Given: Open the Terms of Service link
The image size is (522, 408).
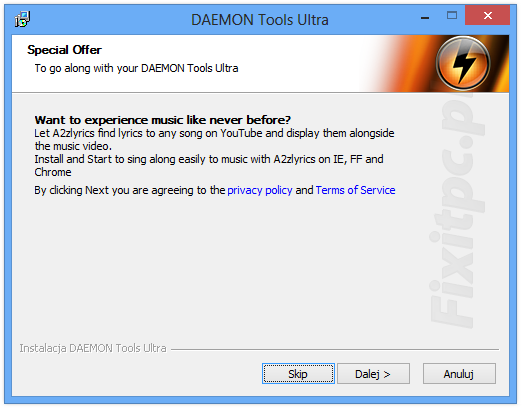Looking at the screenshot, I should click(355, 190).
